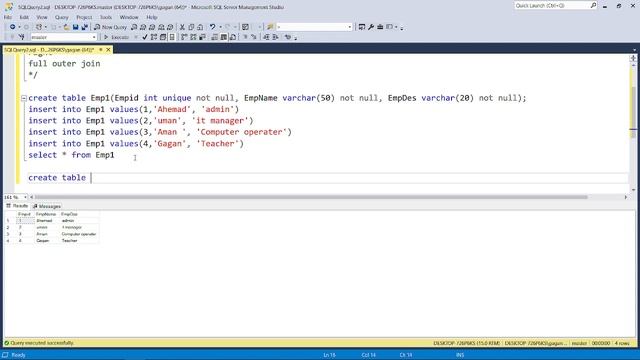Image resolution: width=640 pixels, height=360 pixels.
Task: Open the master database dropdown
Action: tap(94, 37)
